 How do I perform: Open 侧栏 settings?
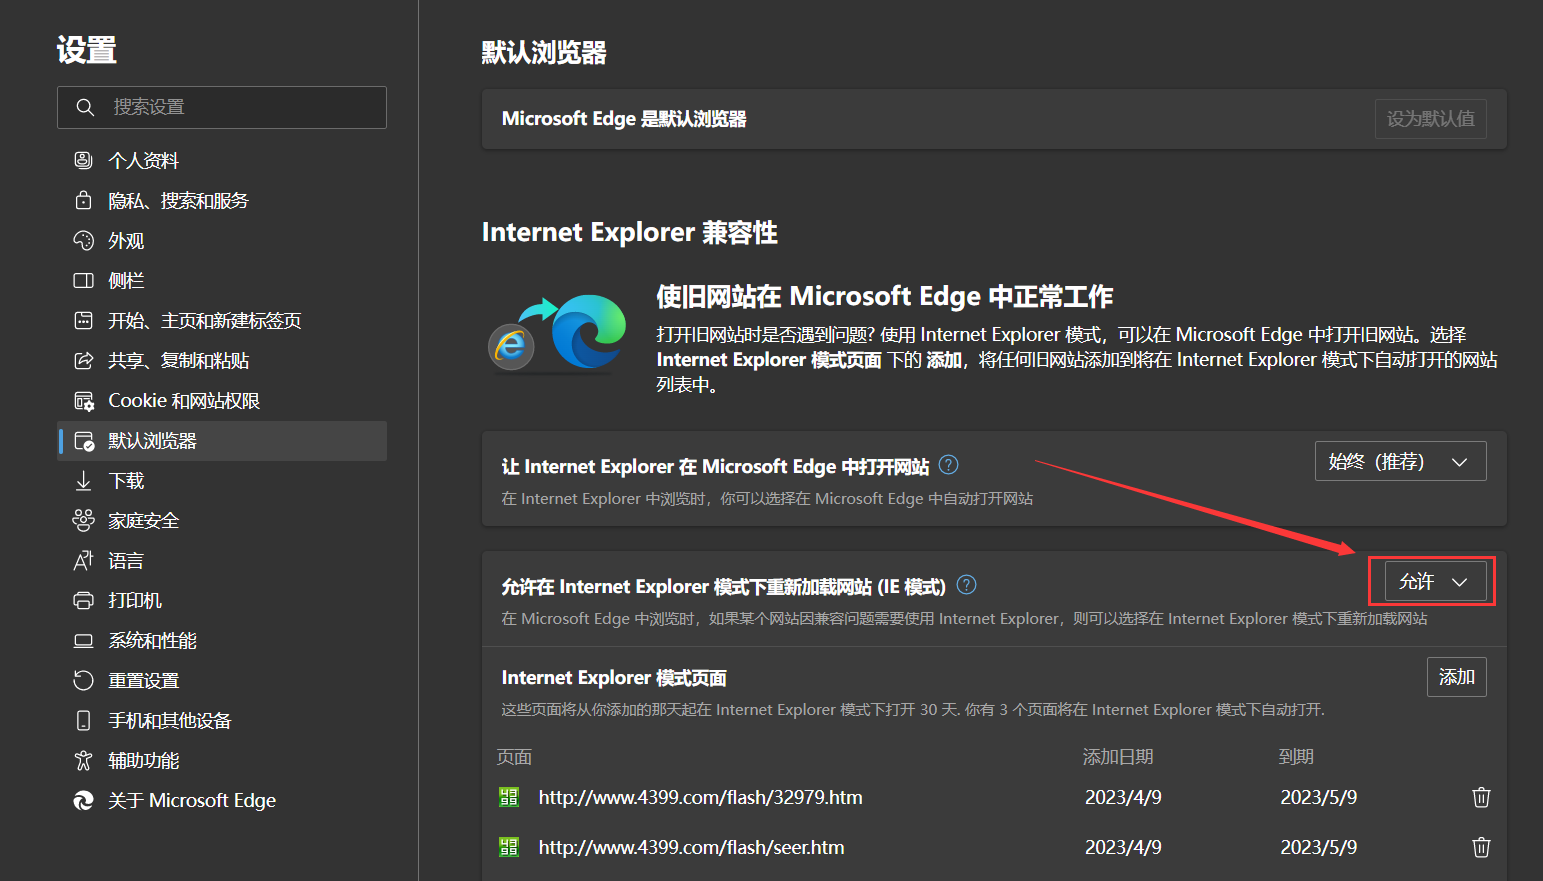[x=222, y=280]
